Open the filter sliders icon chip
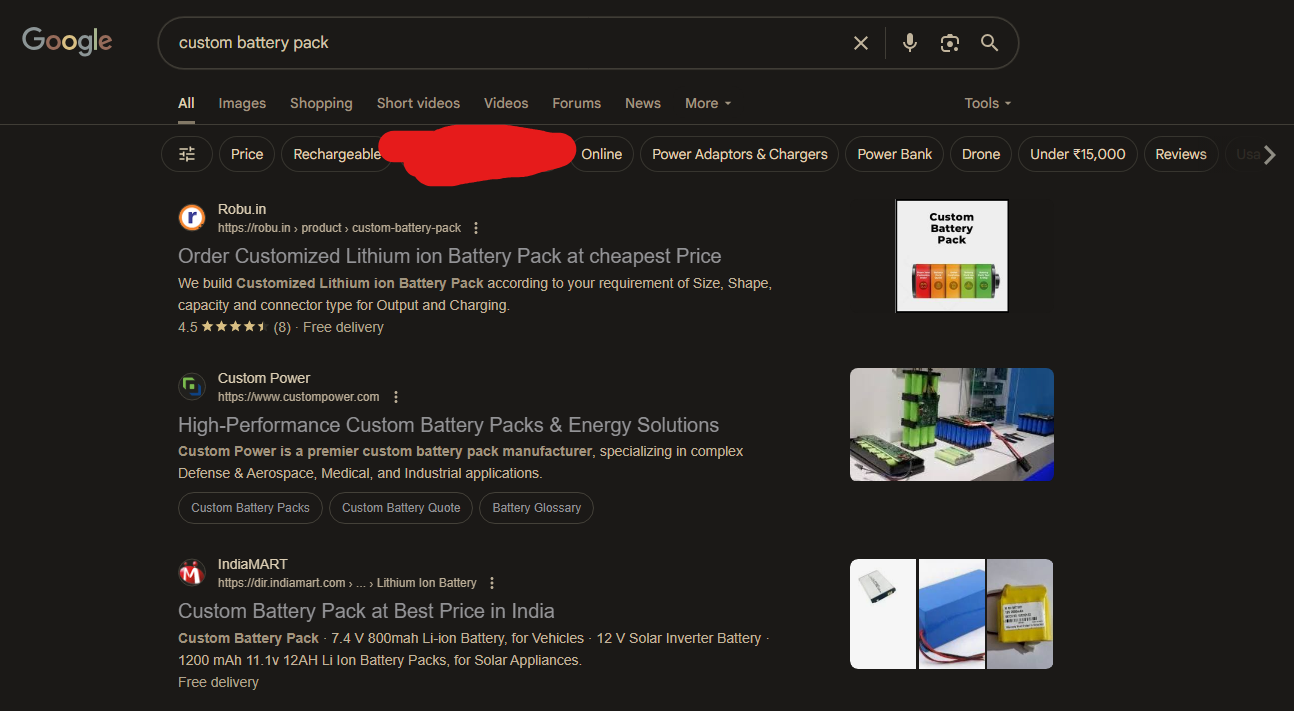 [187, 154]
